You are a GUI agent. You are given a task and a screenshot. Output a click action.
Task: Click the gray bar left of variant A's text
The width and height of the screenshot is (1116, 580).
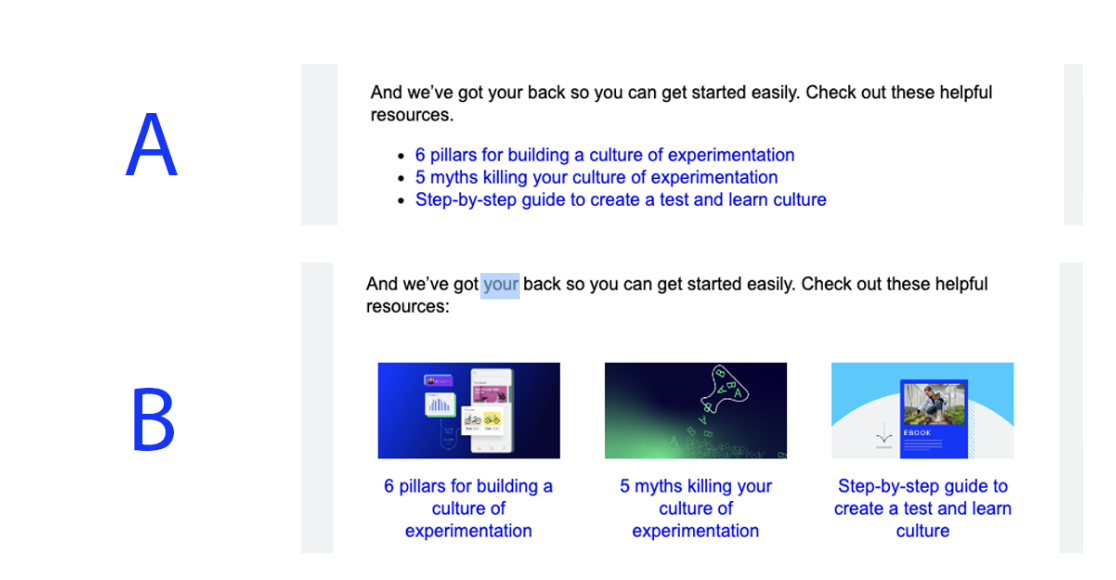(319, 145)
